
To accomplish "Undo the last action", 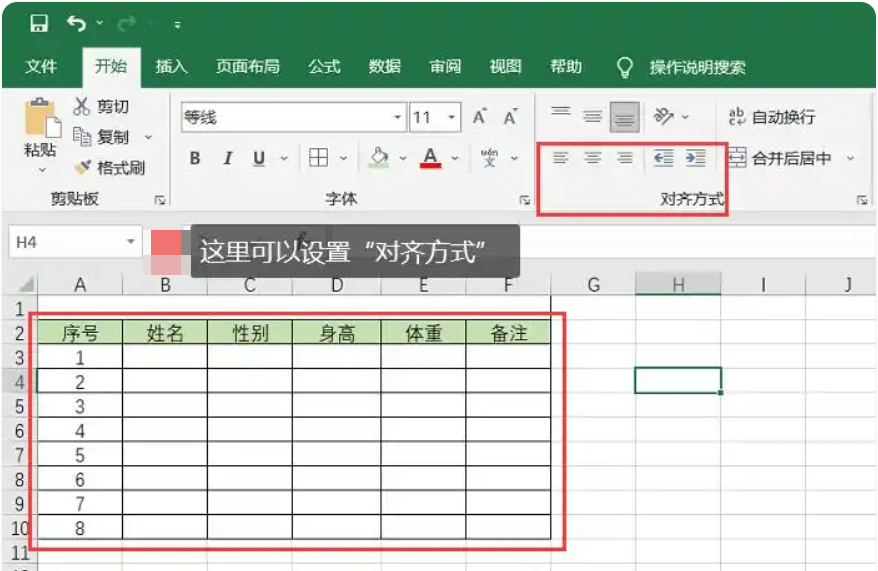I will click(x=76, y=24).
